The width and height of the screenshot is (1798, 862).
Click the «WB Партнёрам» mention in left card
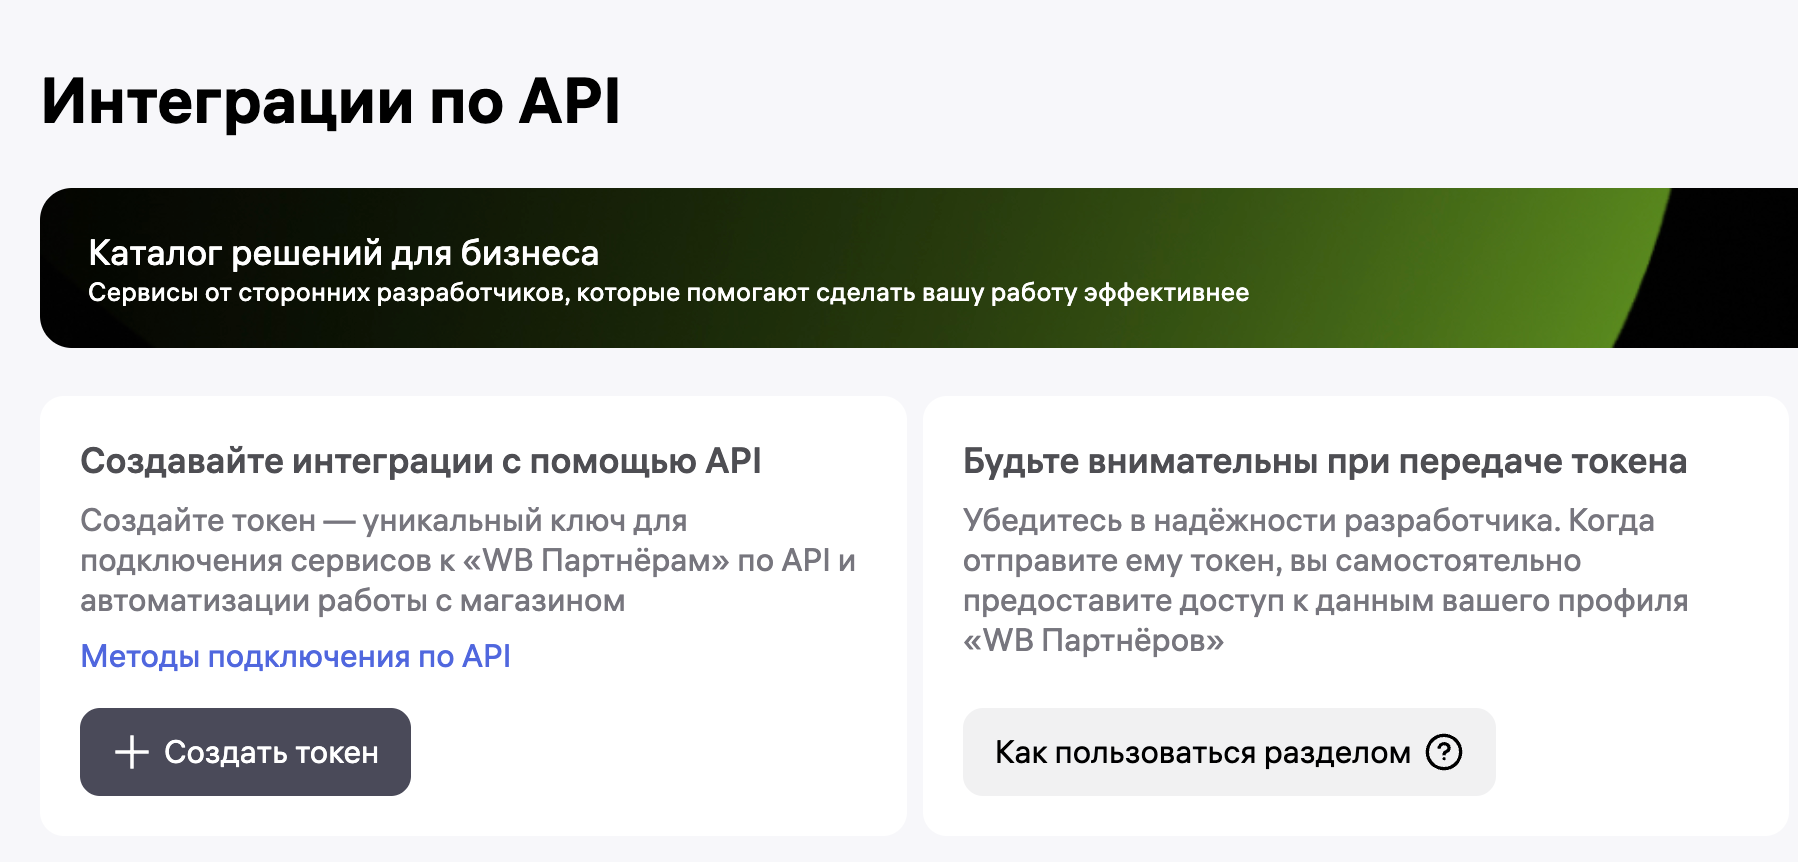(596, 561)
